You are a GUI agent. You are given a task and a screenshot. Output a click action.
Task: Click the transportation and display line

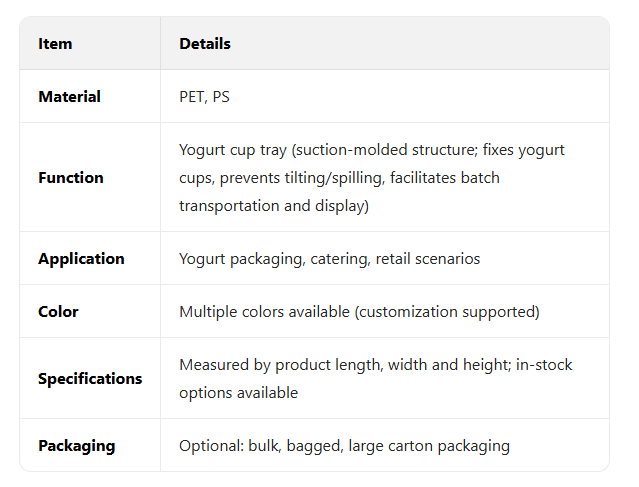pyautogui.click(x=272, y=205)
